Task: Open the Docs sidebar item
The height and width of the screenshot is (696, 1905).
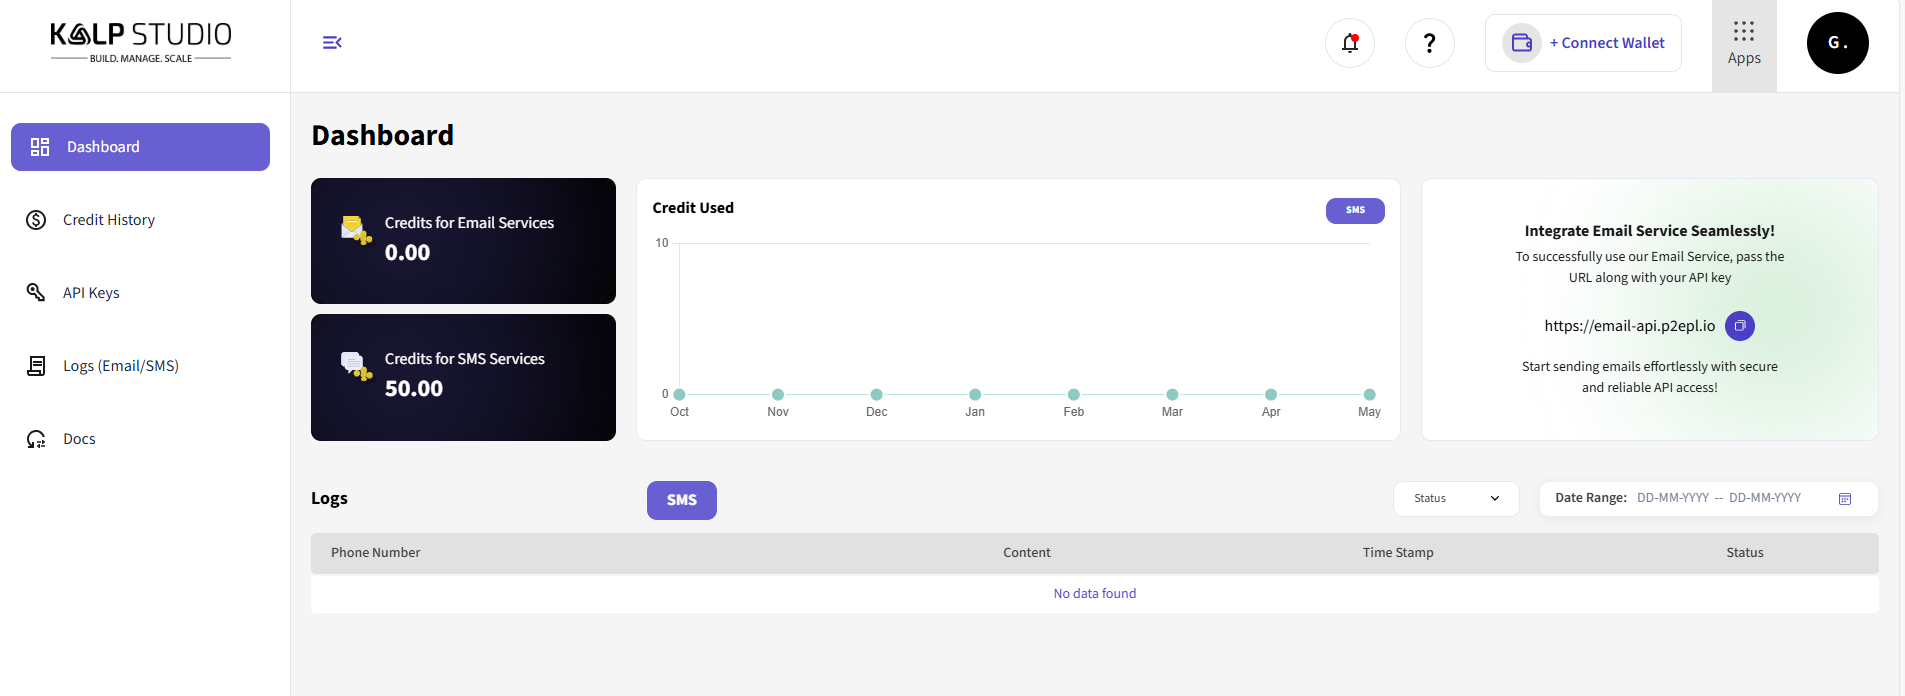Action: pos(79,439)
